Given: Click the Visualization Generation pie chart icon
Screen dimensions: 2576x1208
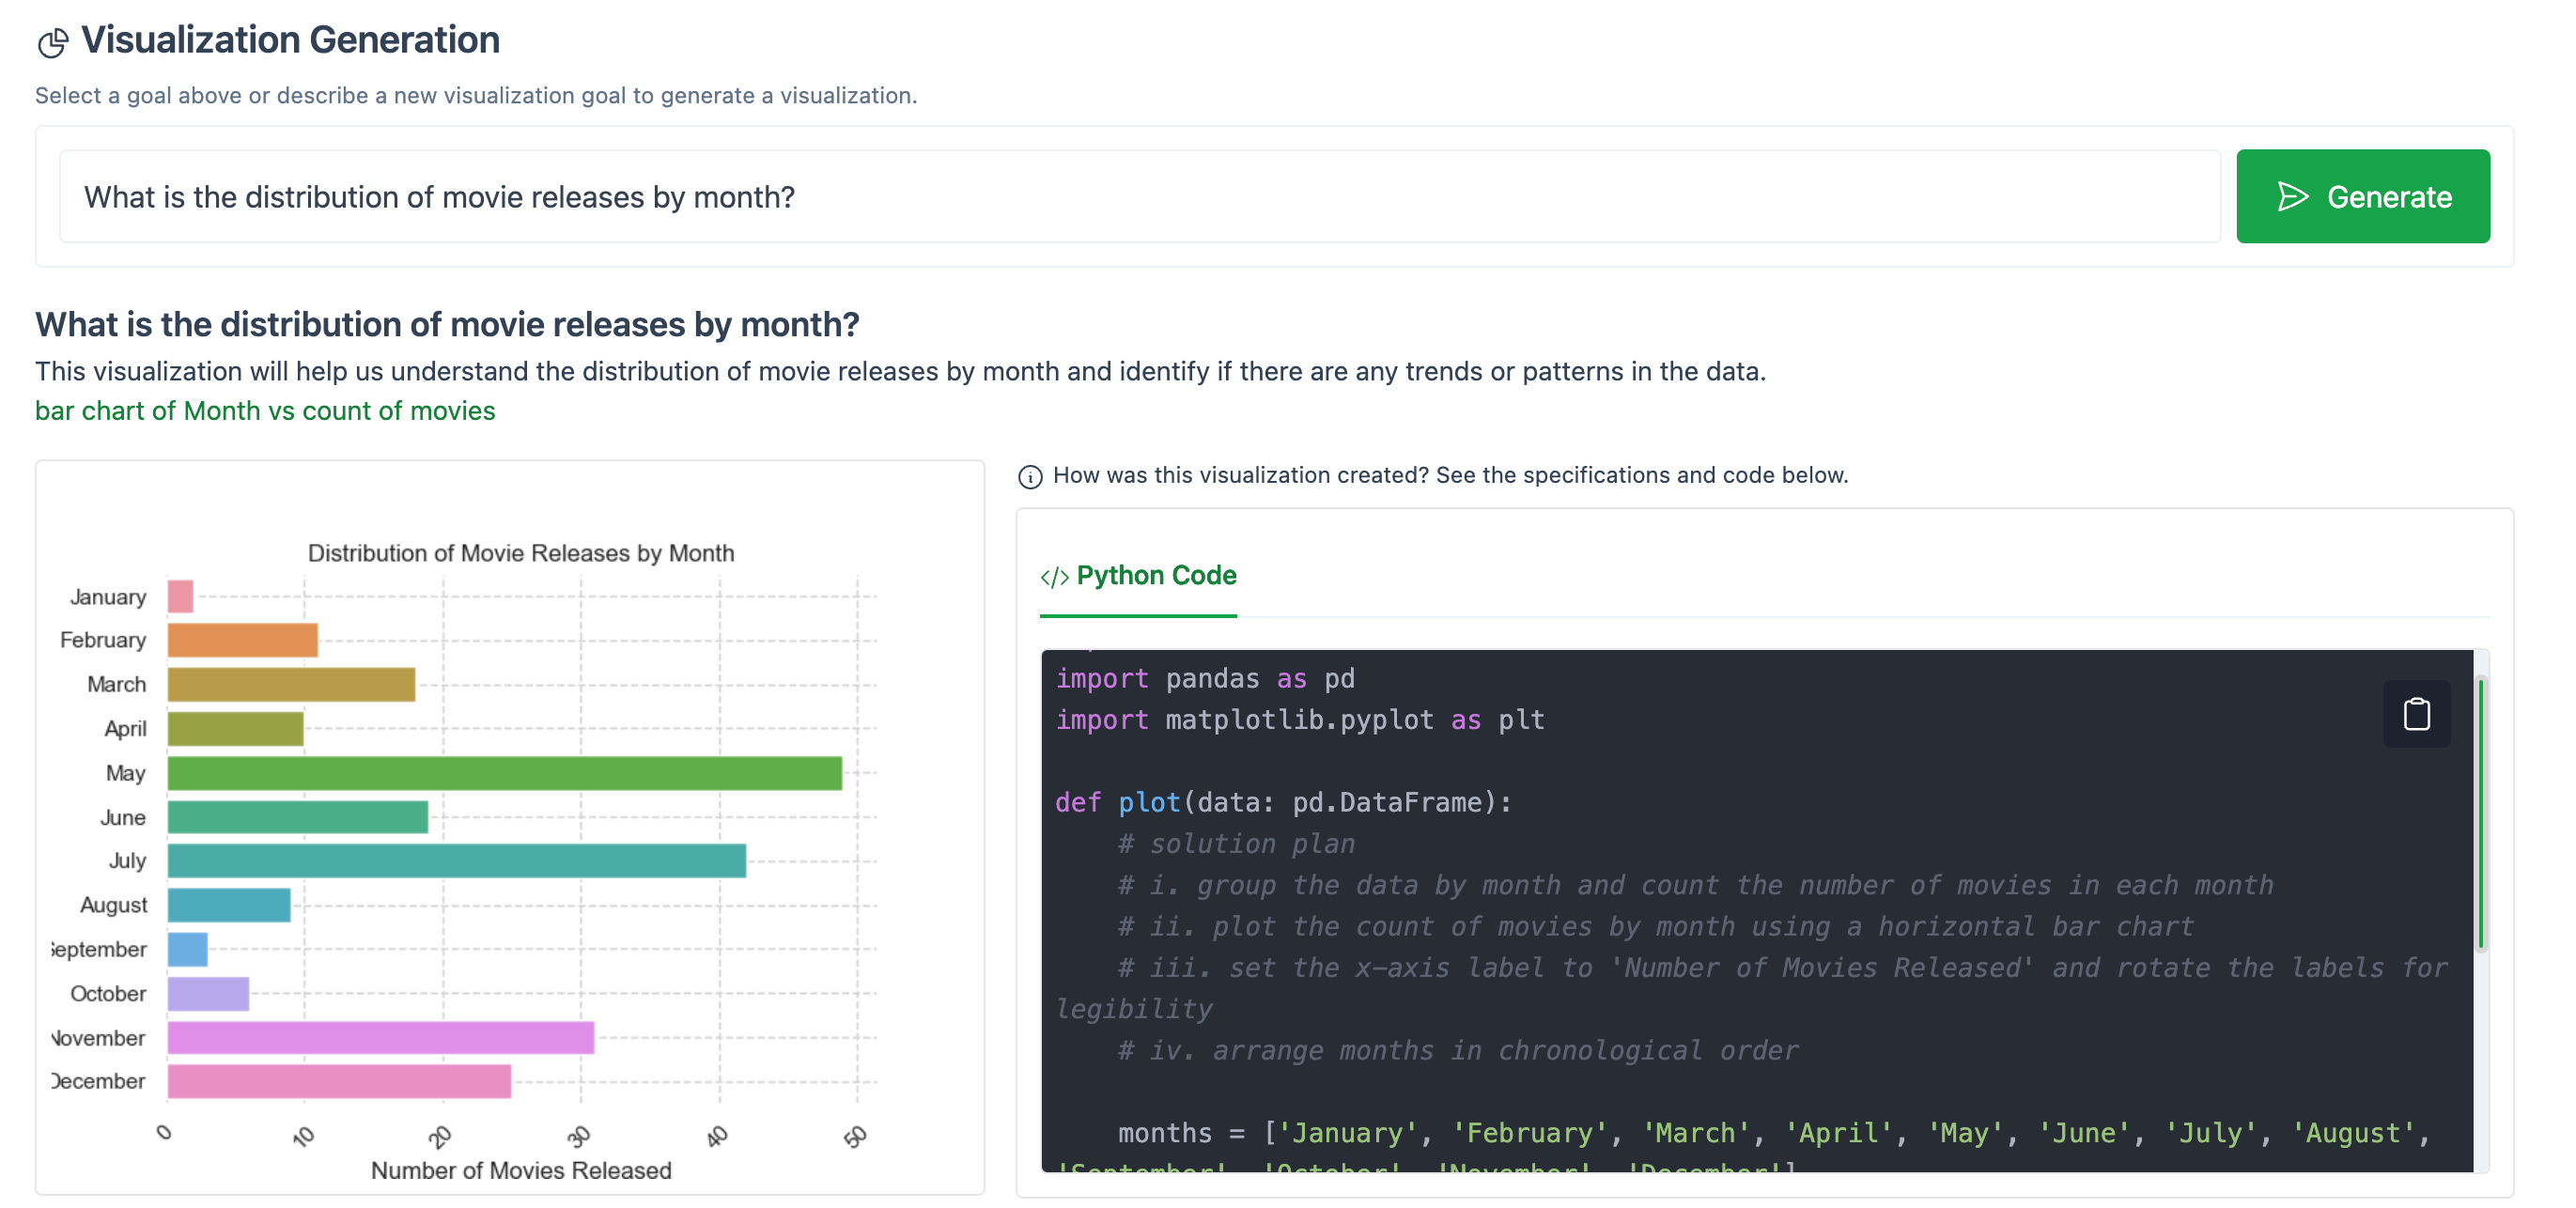Looking at the screenshot, I should (53, 43).
